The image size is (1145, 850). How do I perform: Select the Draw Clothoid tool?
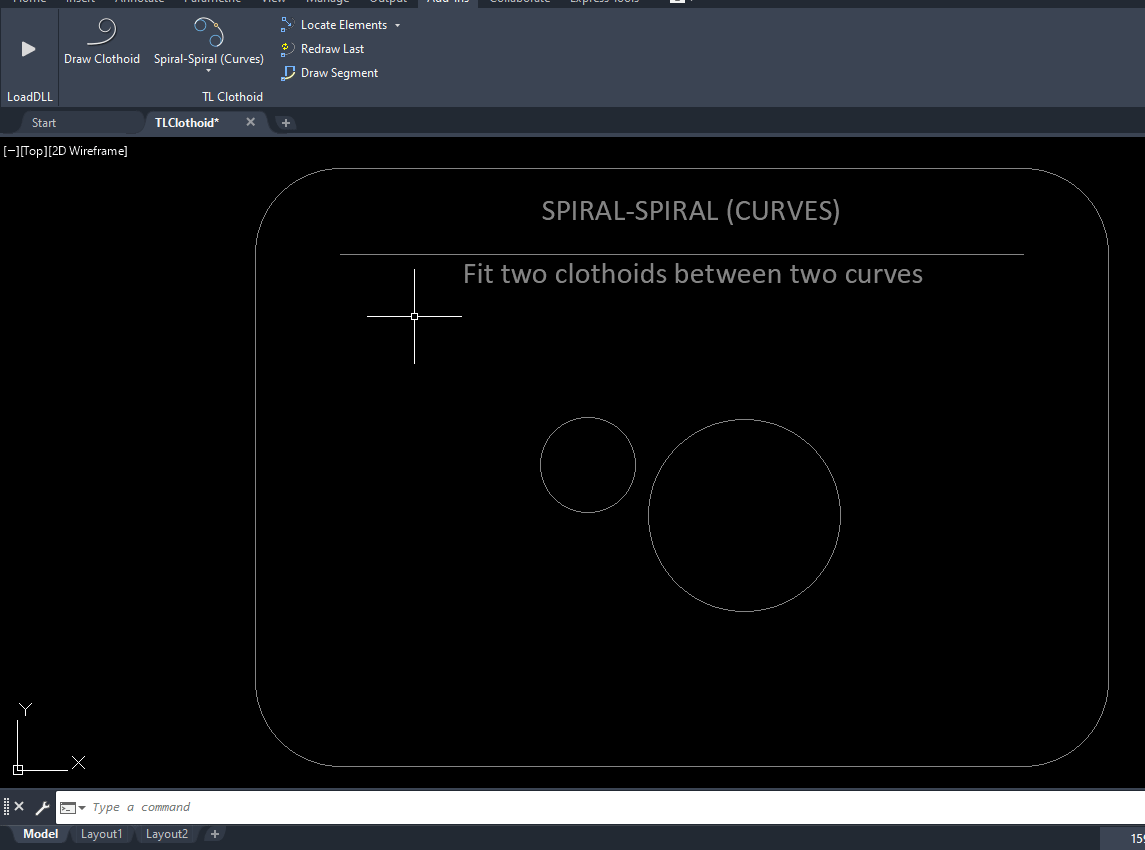coord(102,41)
